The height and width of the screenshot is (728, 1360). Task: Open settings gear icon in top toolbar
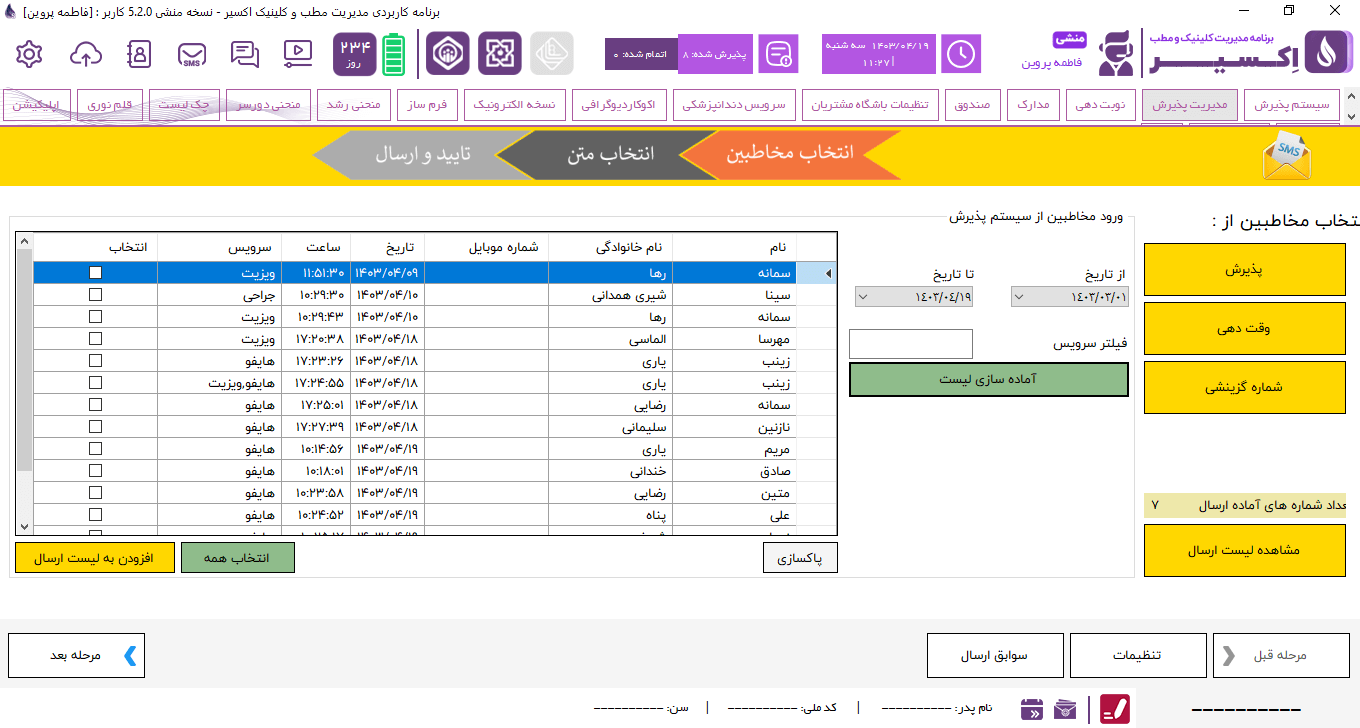click(x=30, y=54)
